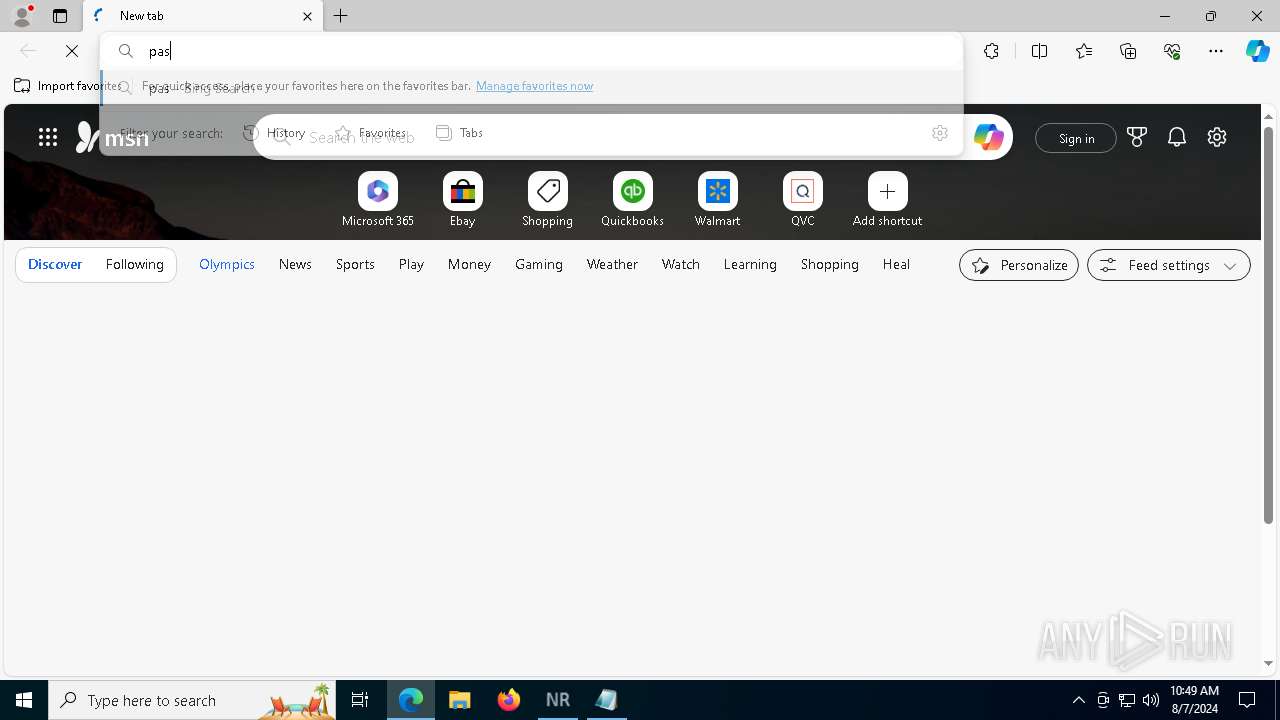Close the New tab tab
The width and height of the screenshot is (1280, 720).
pyautogui.click(x=307, y=16)
